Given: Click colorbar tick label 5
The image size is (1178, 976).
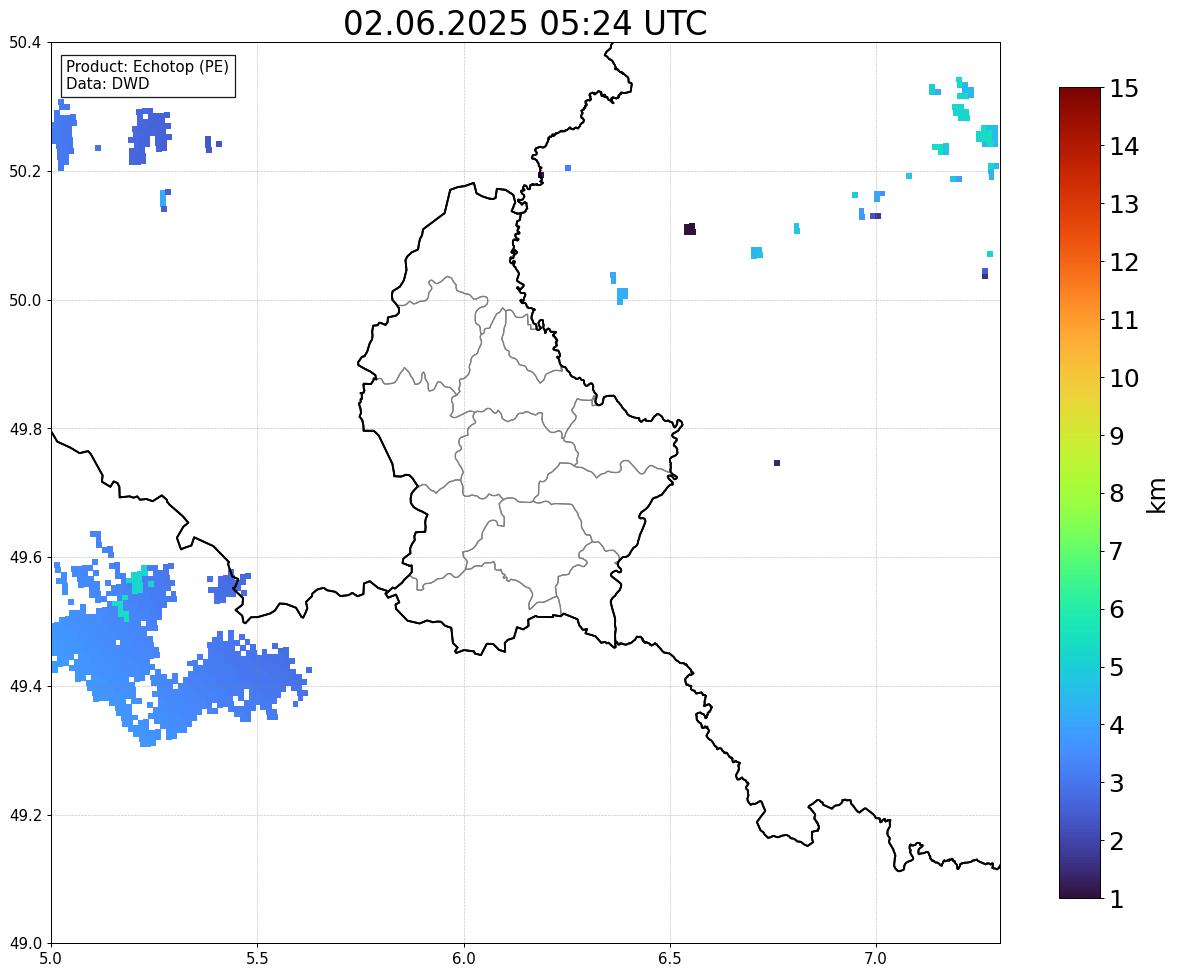Looking at the screenshot, I should pyautogui.click(x=1116, y=667).
